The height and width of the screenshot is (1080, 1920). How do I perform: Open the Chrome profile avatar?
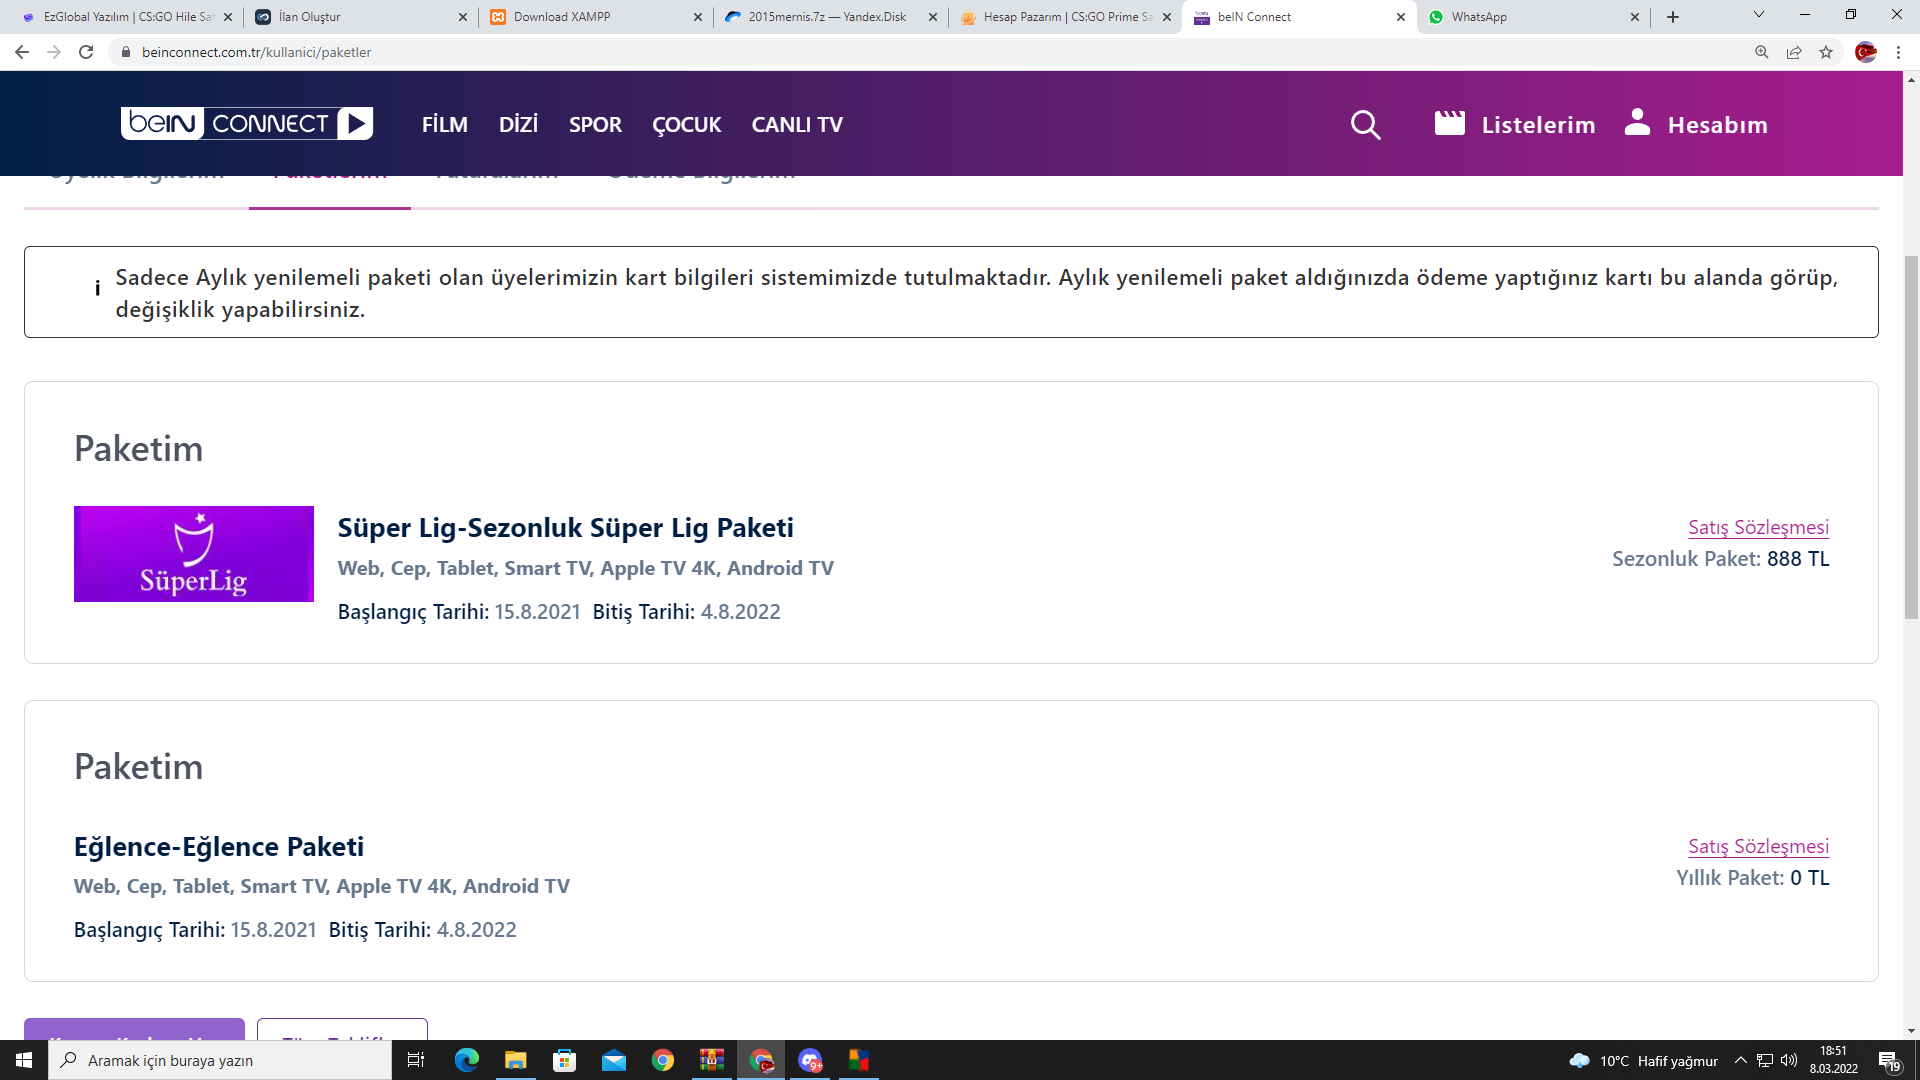pyautogui.click(x=1866, y=52)
